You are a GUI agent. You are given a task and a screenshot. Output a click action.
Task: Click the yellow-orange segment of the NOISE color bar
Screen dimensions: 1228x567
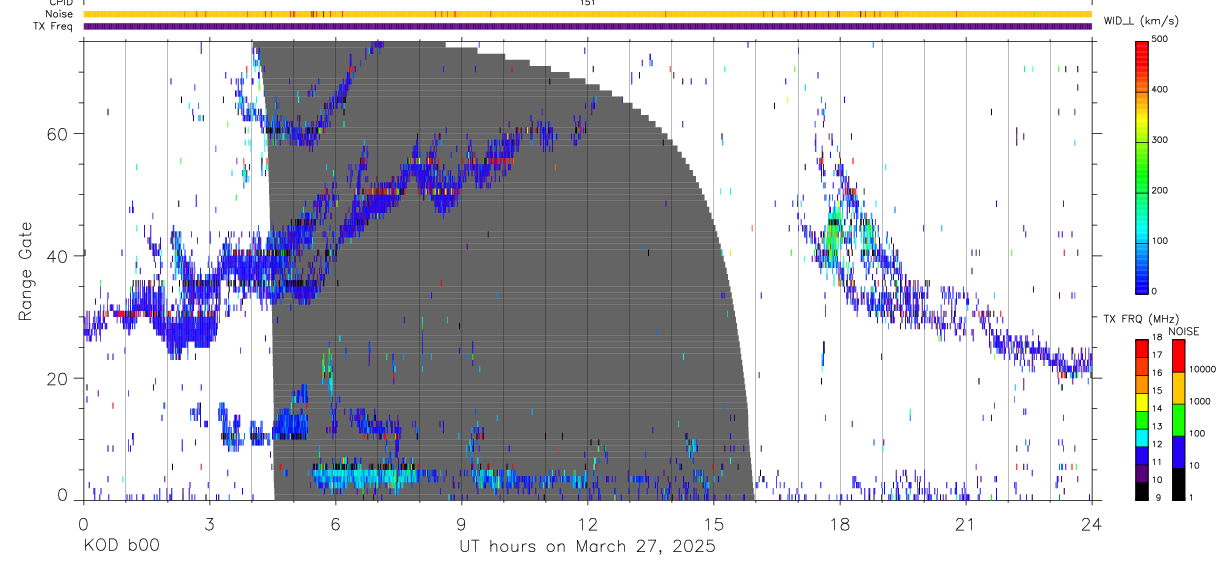[x=1178, y=388]
